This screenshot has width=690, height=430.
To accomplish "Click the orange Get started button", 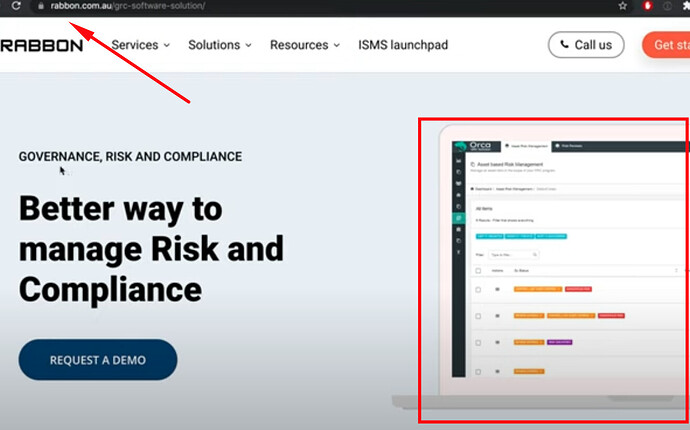I will (666, 45).
